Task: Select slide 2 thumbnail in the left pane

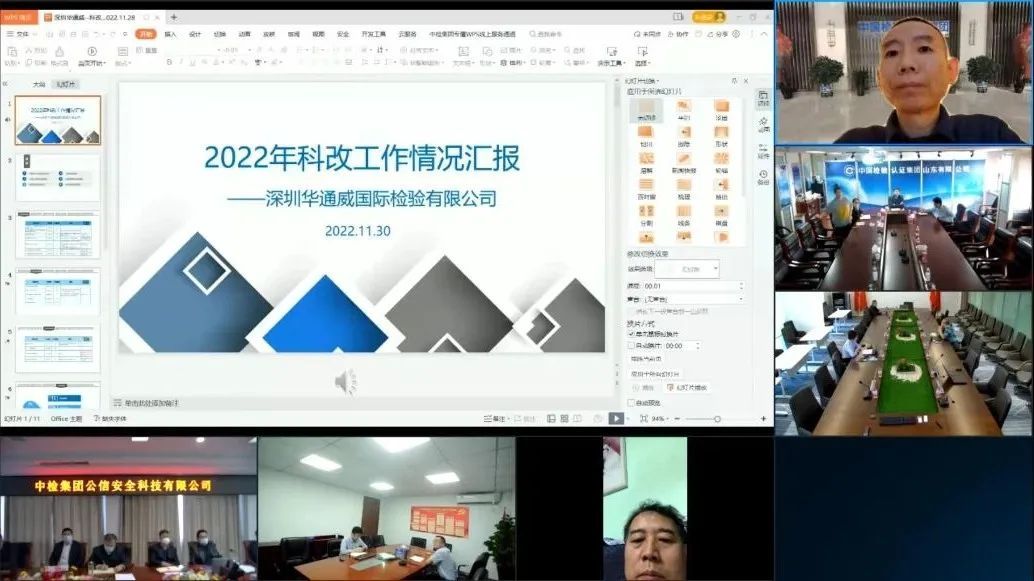Action: 58,177
